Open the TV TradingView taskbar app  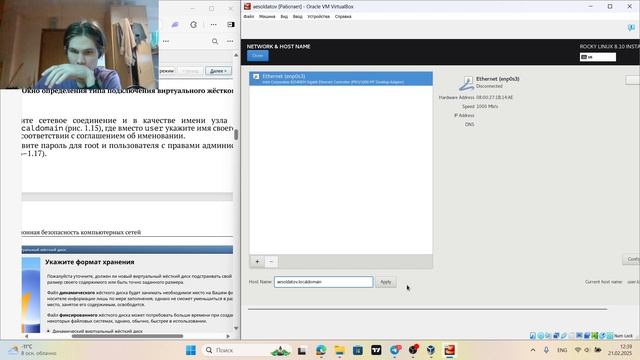point(376,350)
